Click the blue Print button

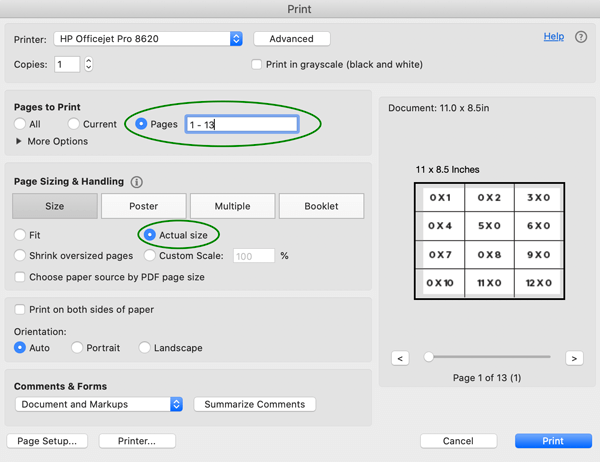click(553, 441)
